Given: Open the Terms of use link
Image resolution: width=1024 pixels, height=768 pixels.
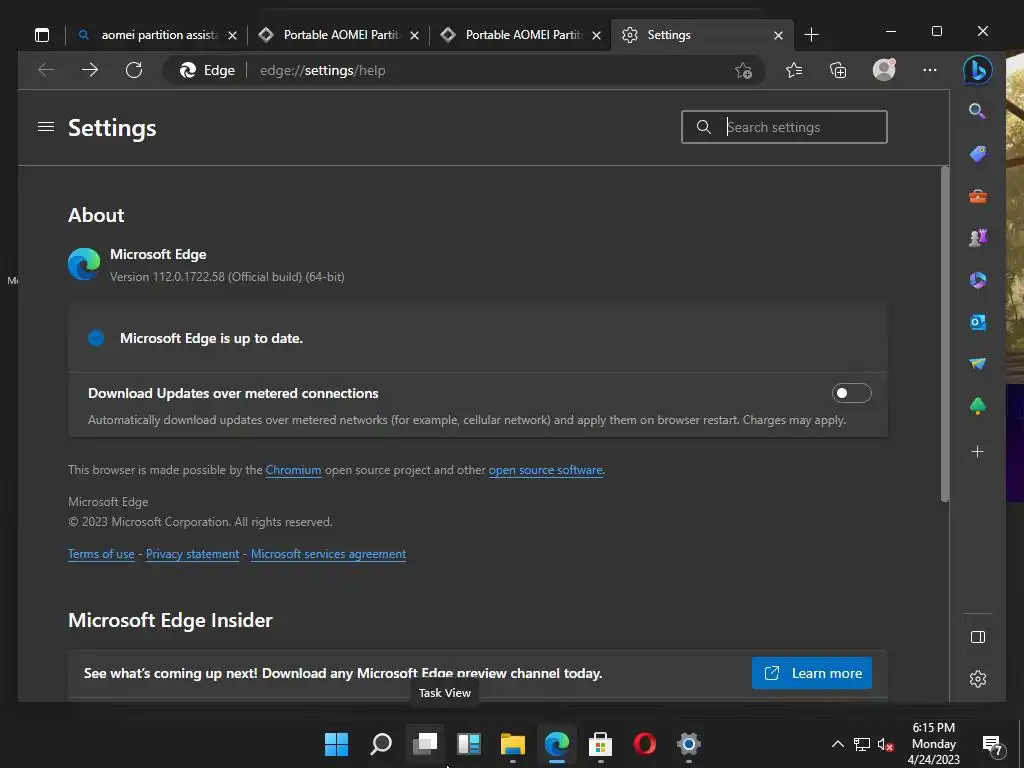Looking at the screenshot, I should (x=101, y=554).
